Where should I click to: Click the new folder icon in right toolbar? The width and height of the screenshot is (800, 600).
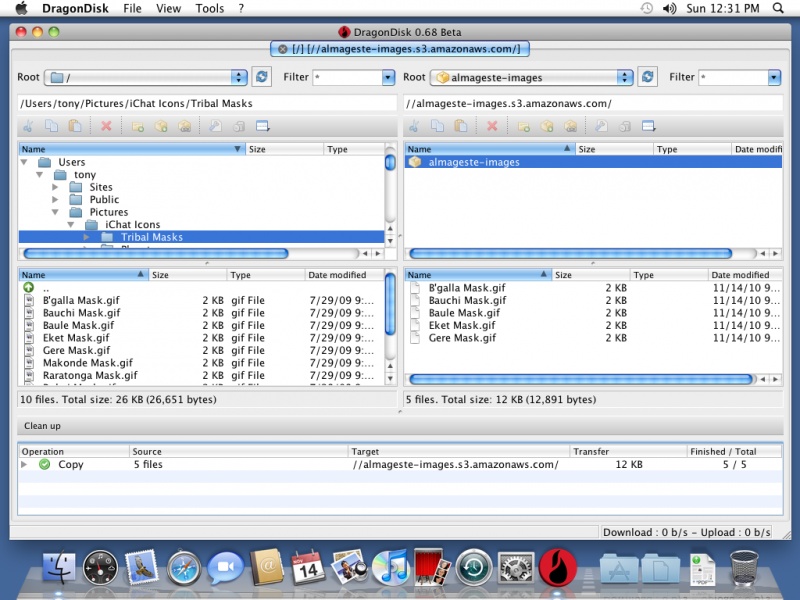[x=523, y=126]
